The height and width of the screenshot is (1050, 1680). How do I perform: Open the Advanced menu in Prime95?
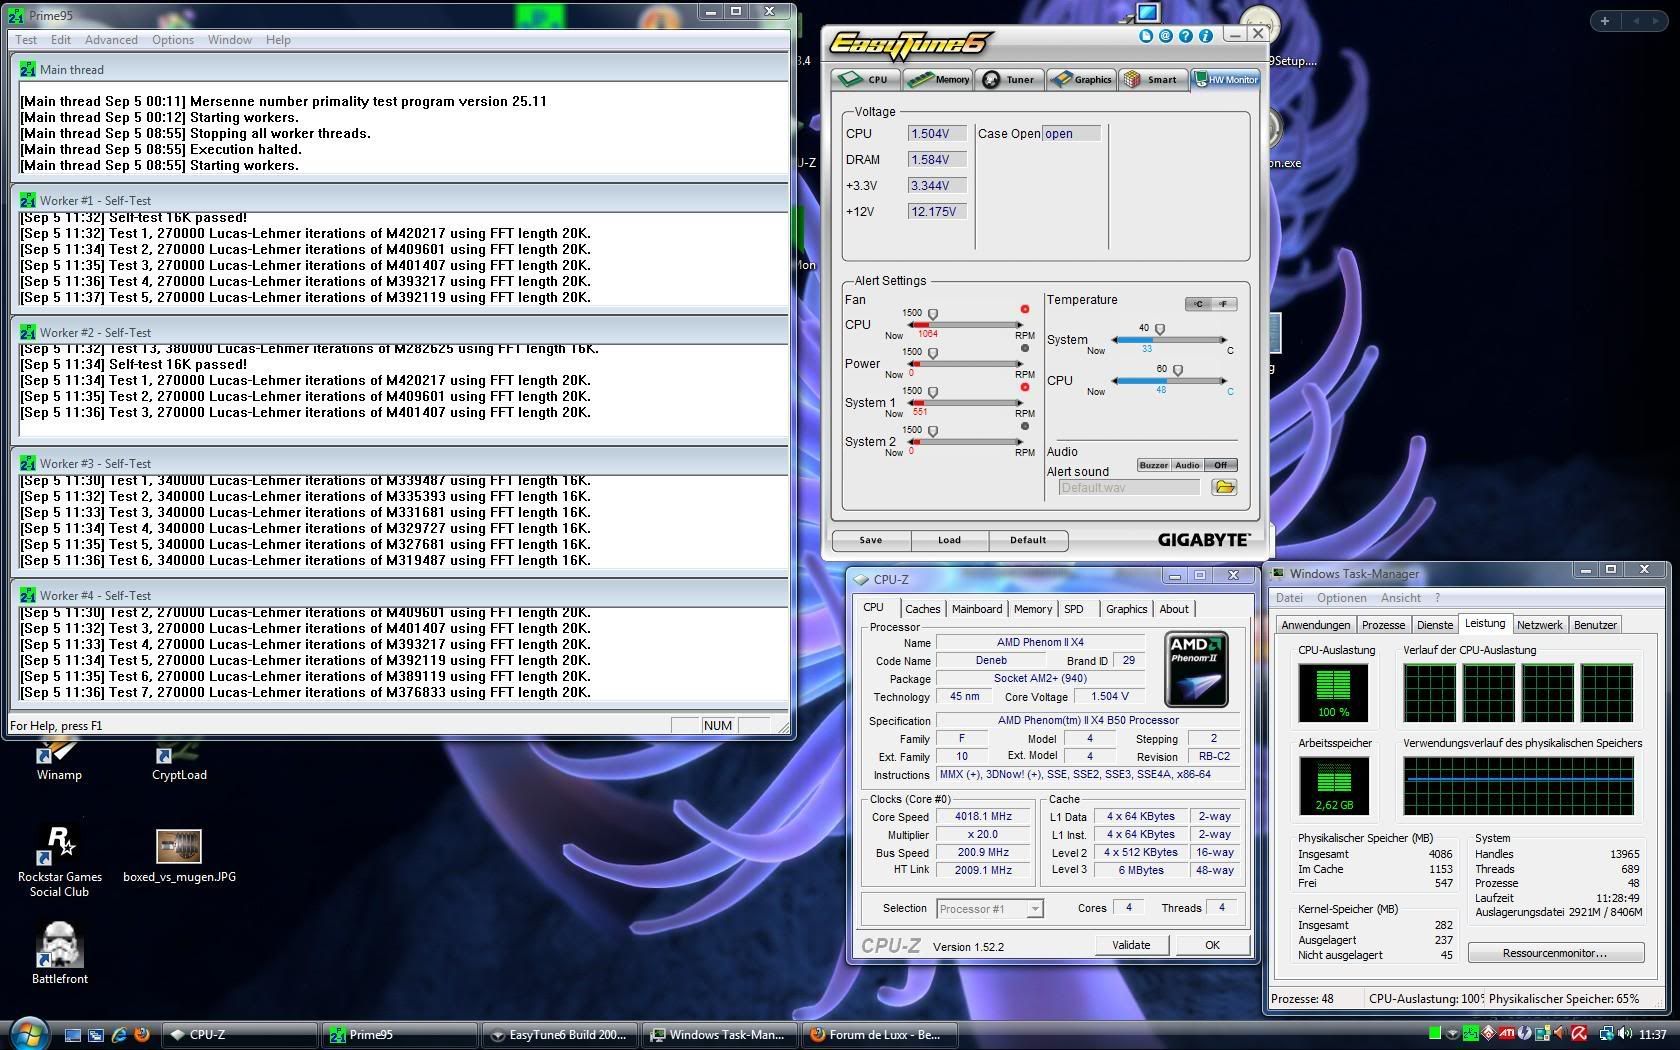[111, 40]
